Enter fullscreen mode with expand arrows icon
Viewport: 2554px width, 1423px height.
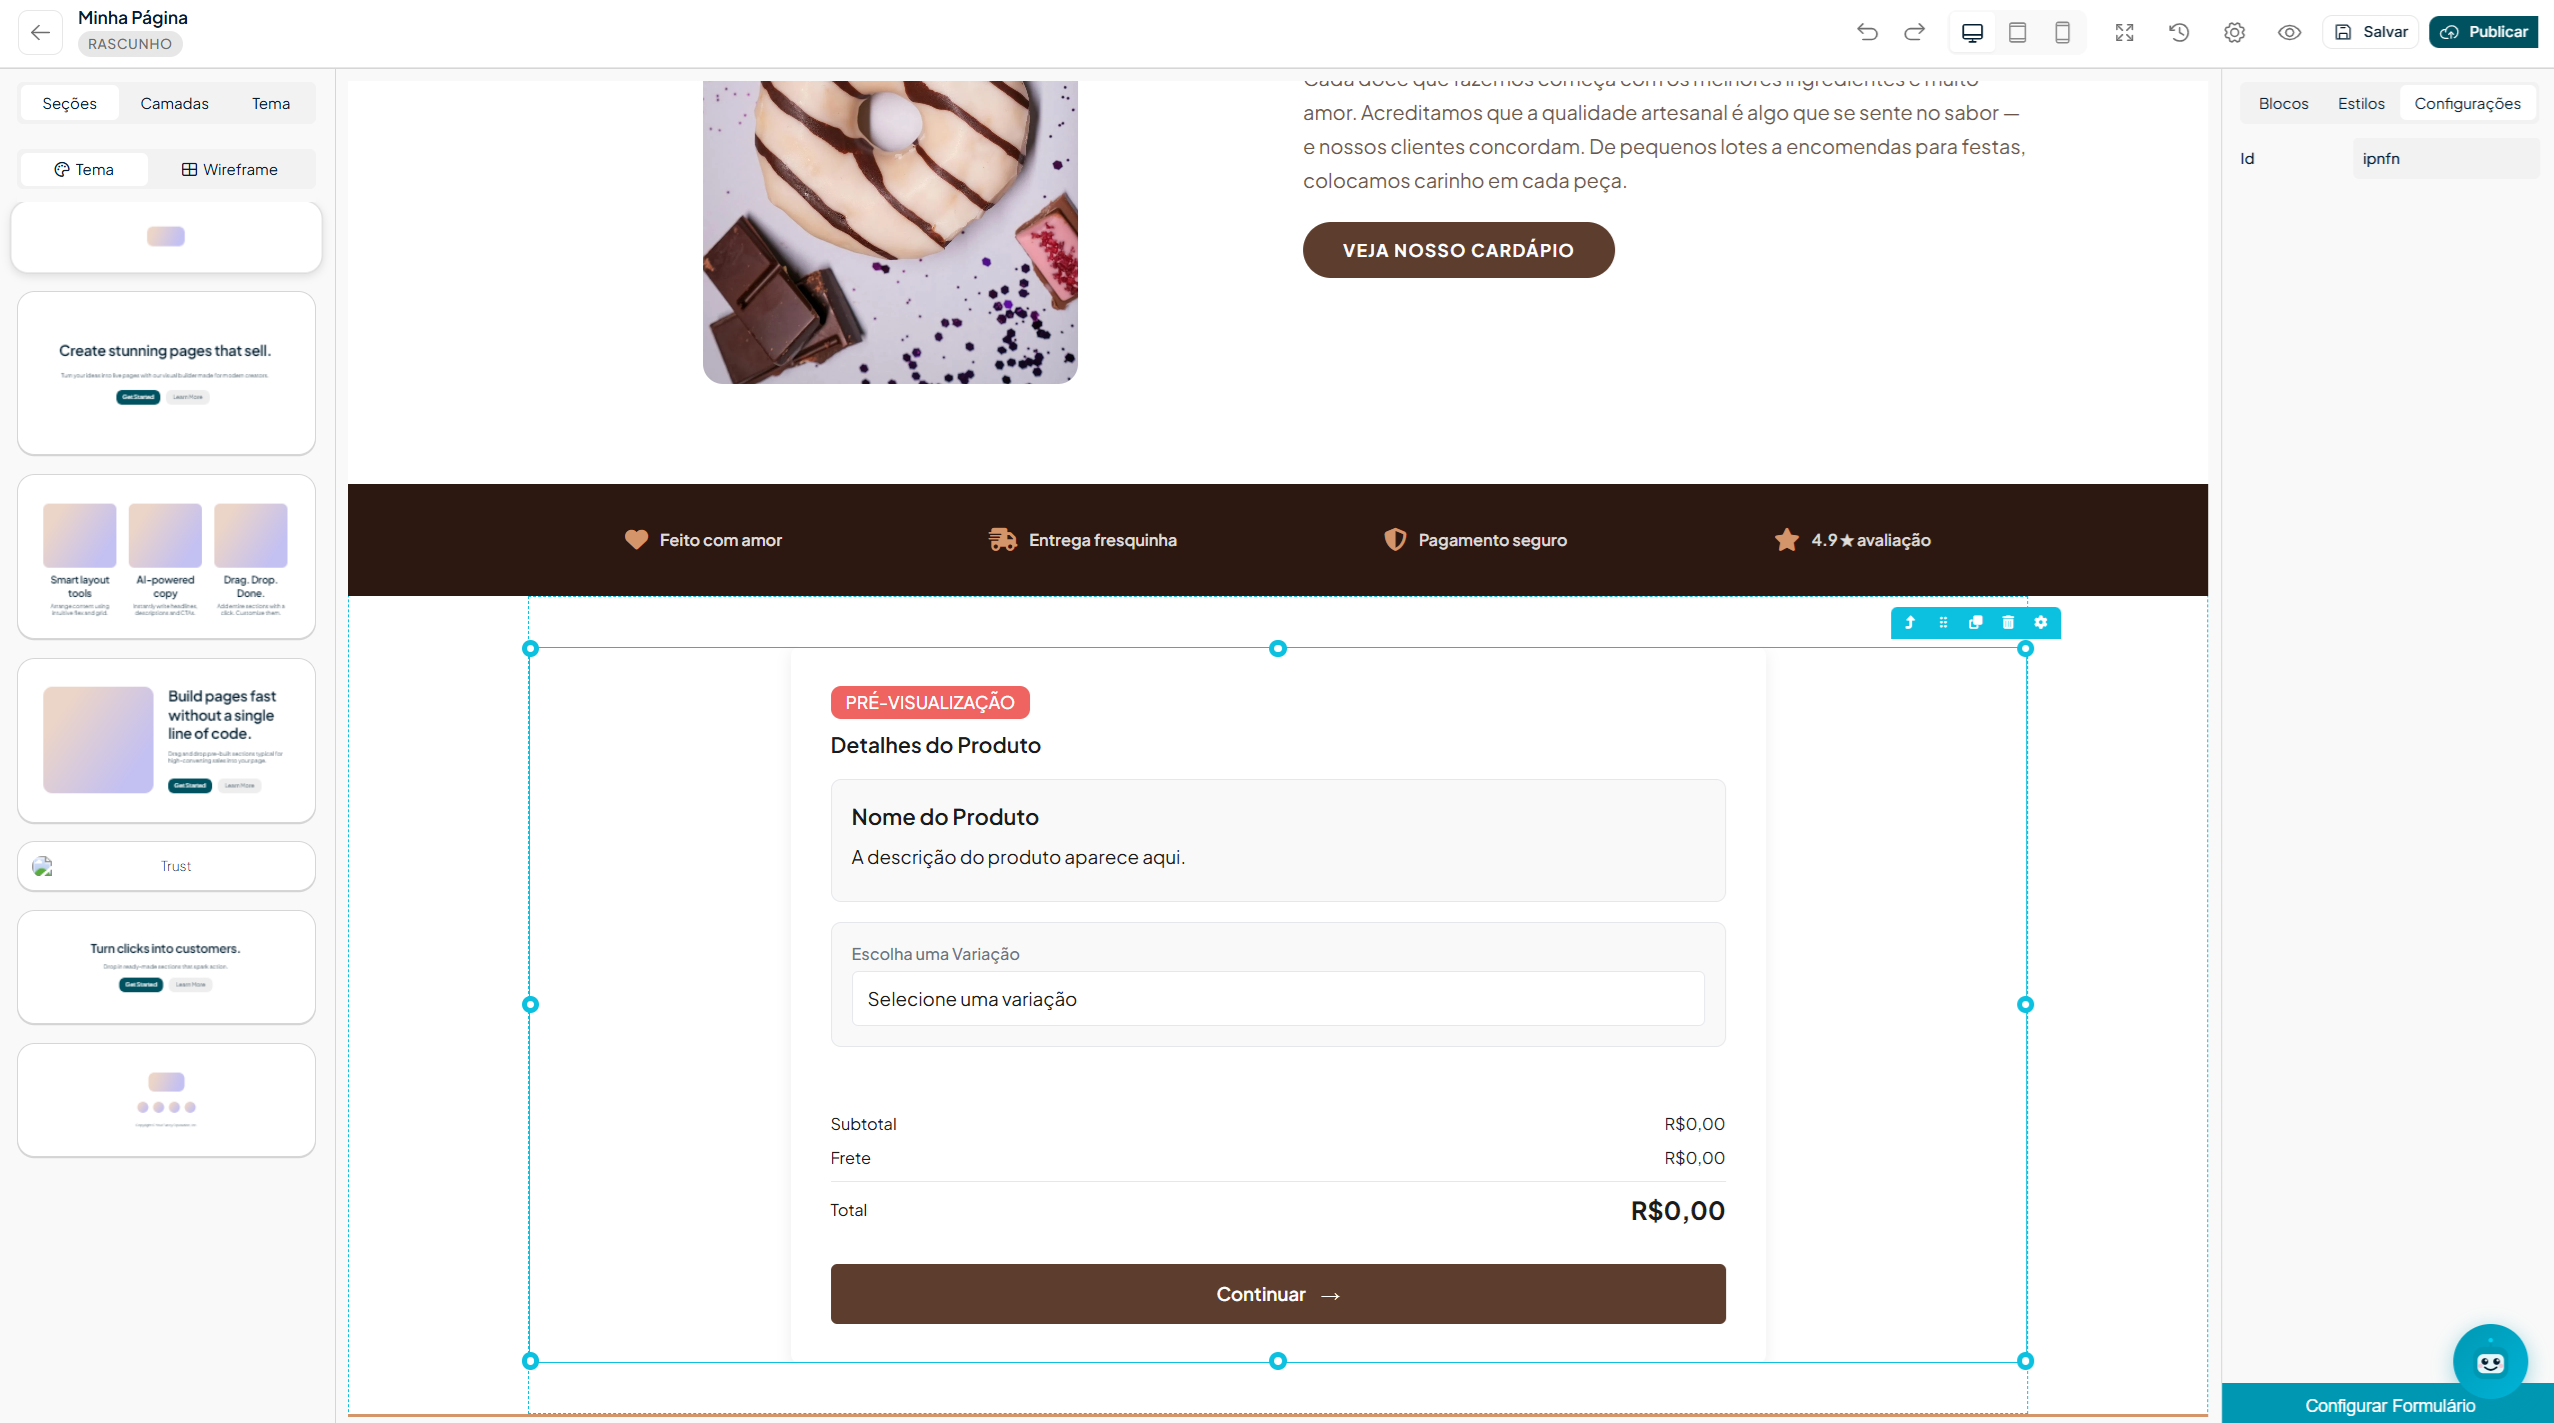(x=2125, y=32)
